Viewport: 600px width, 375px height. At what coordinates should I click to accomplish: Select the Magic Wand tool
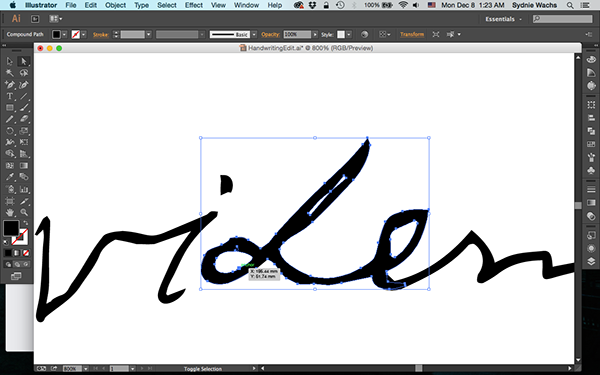(x=10, y=73)
